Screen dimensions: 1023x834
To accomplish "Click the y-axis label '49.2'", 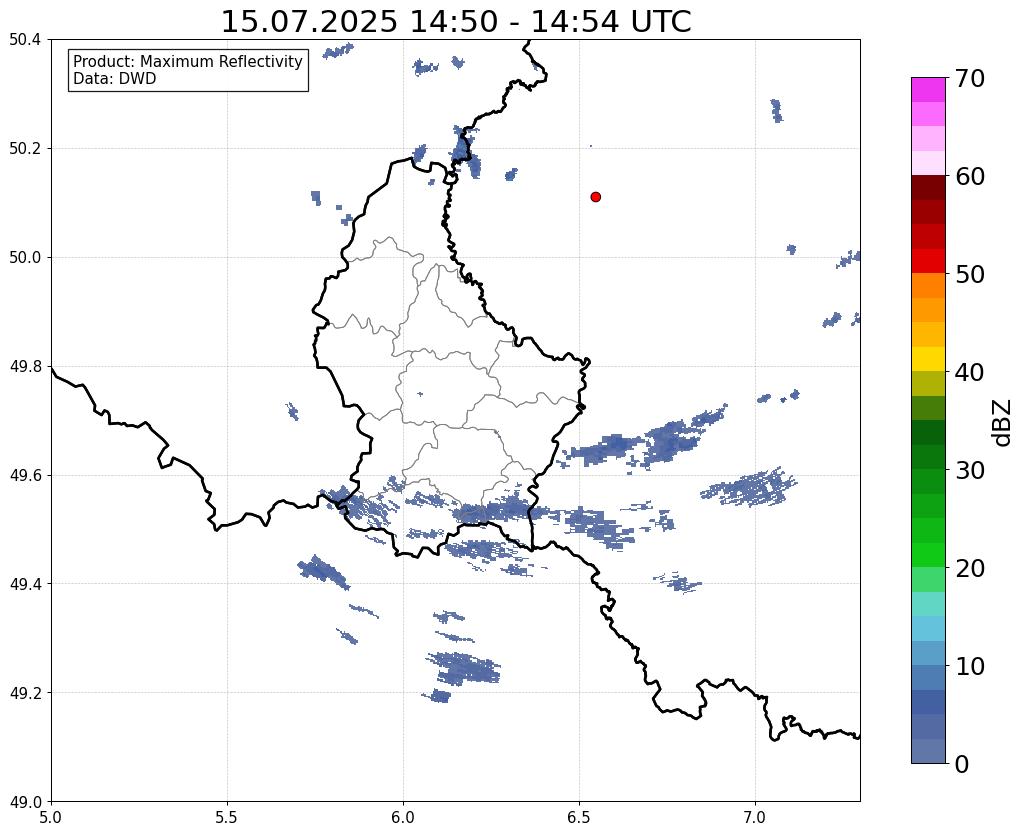I will (x=25, y=693).
